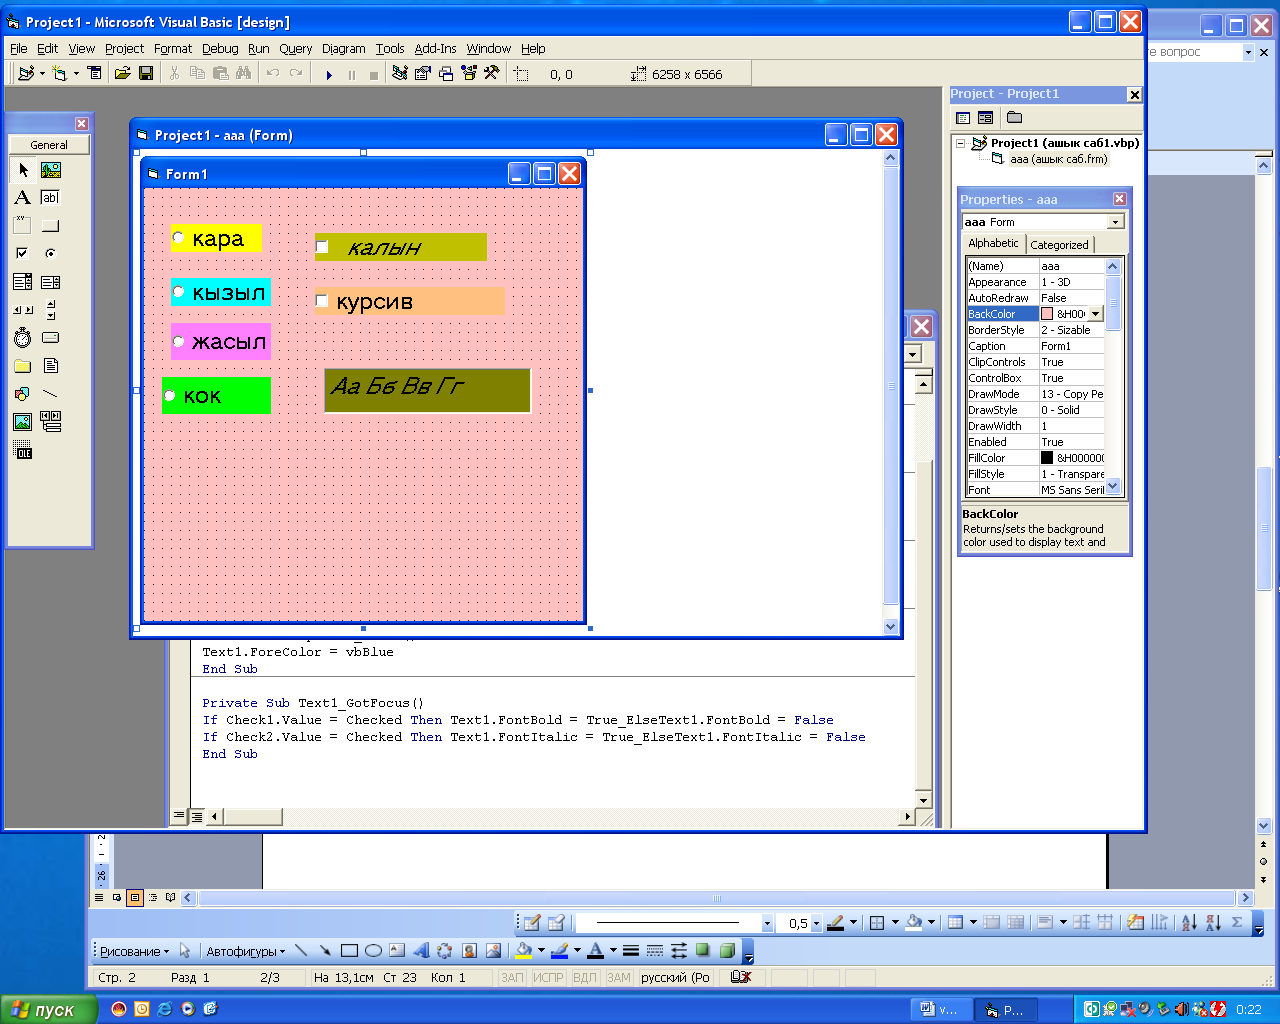Select the Image tool in toolbox
Image resolution: width=1280 pixels, height=1024 pixels.
point(23,422)
